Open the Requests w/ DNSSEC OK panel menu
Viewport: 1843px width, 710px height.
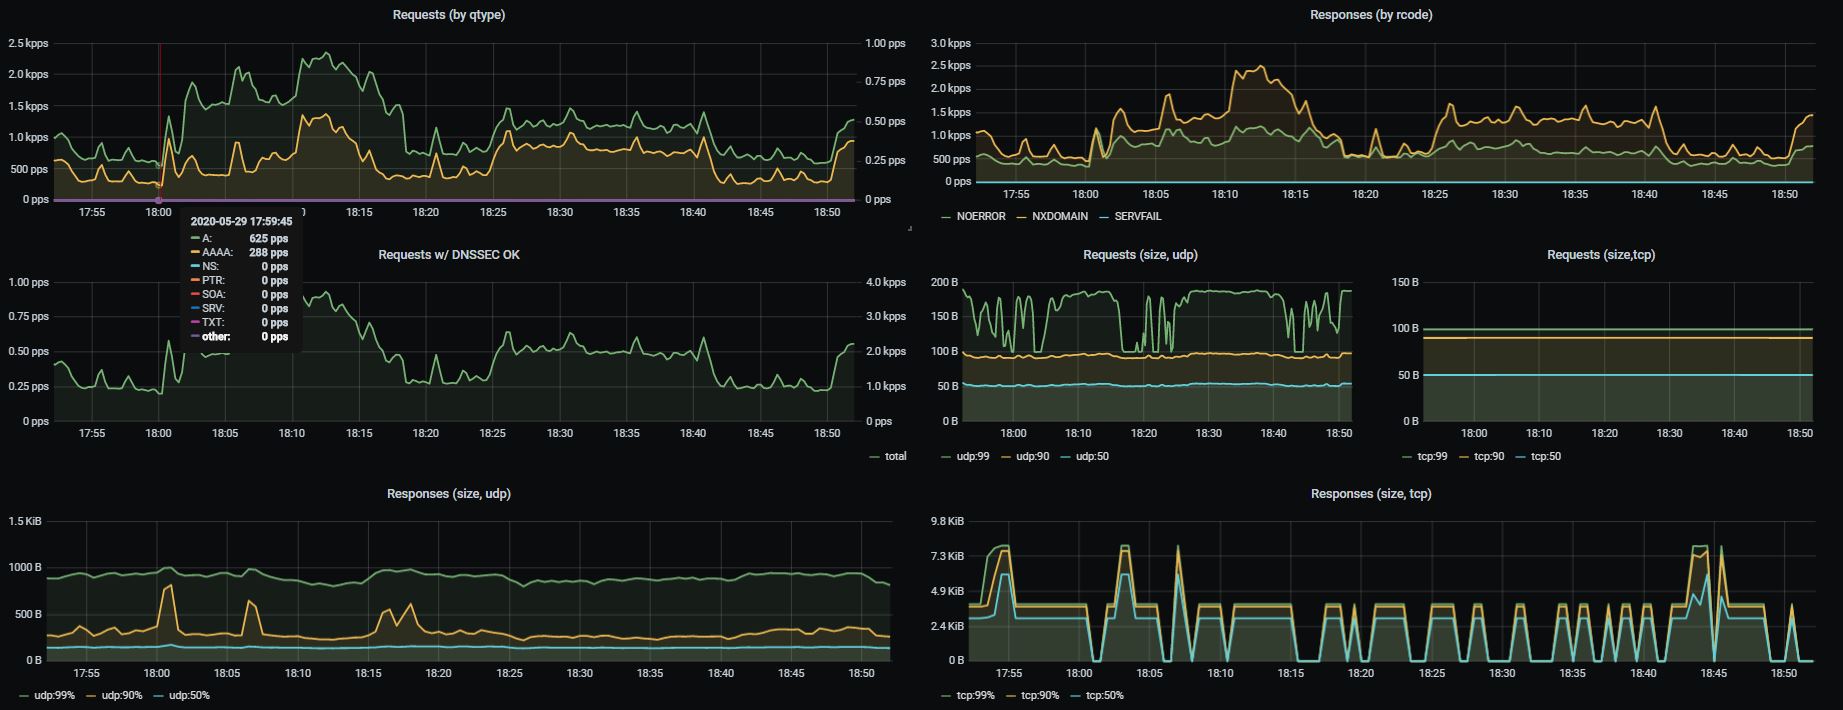pos(448,255)
